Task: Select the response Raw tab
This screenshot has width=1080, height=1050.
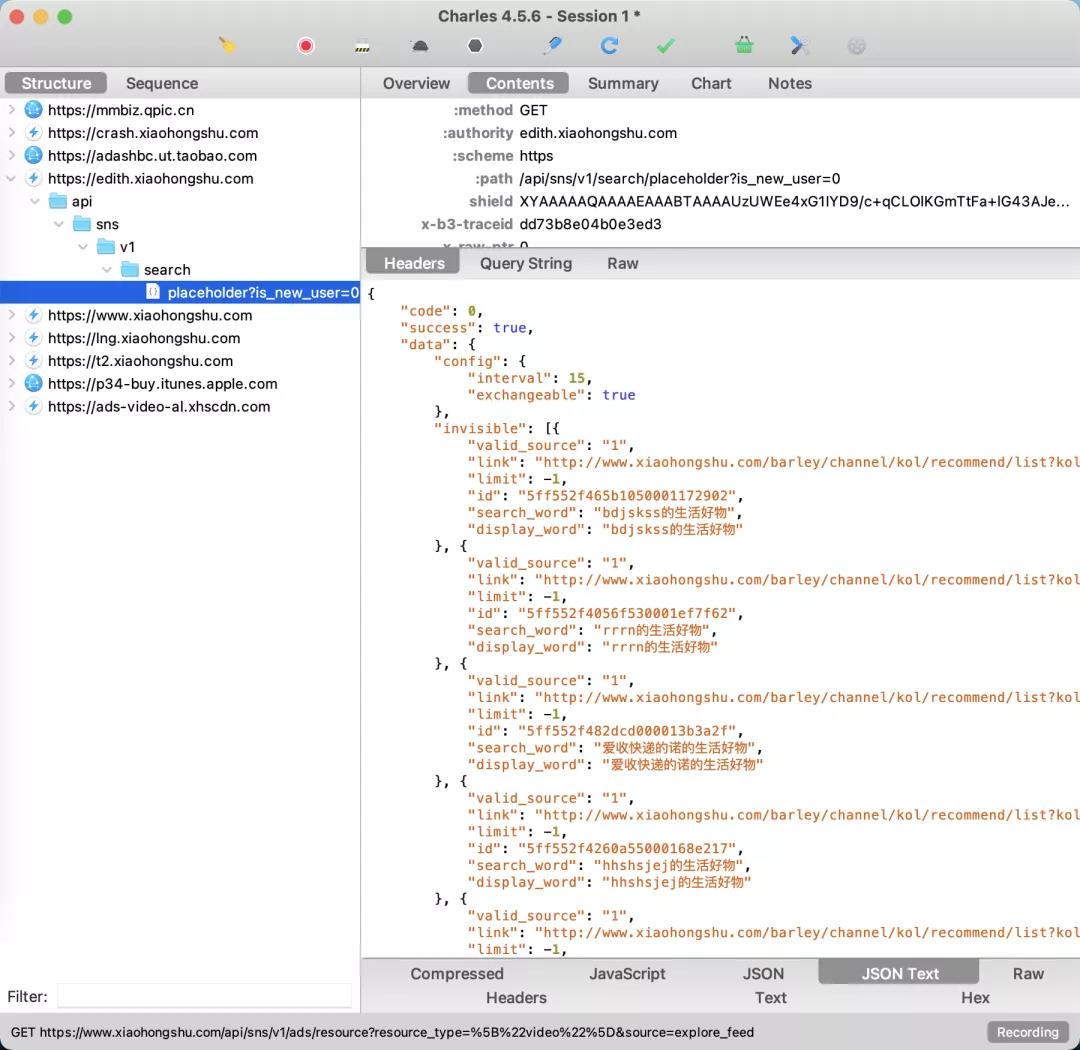Action: [x=1028, y=974]
